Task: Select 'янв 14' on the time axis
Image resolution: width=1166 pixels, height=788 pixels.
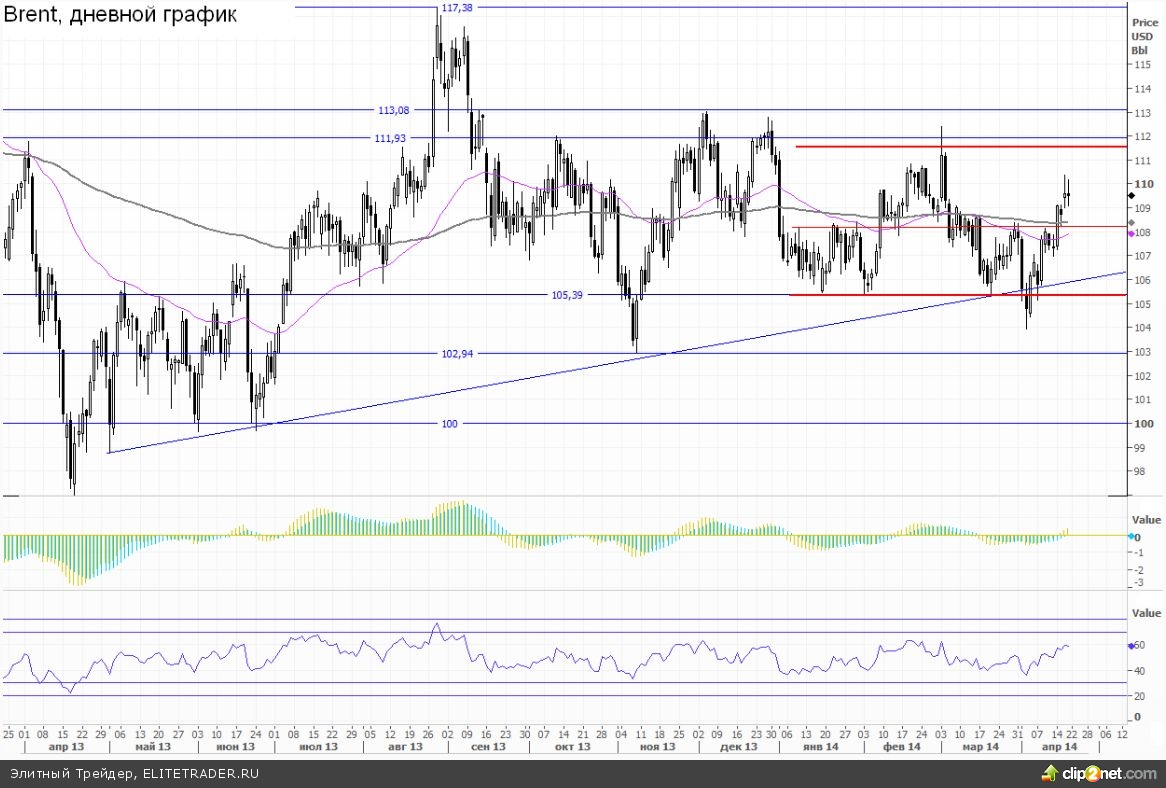Action: tap(823, 747)
